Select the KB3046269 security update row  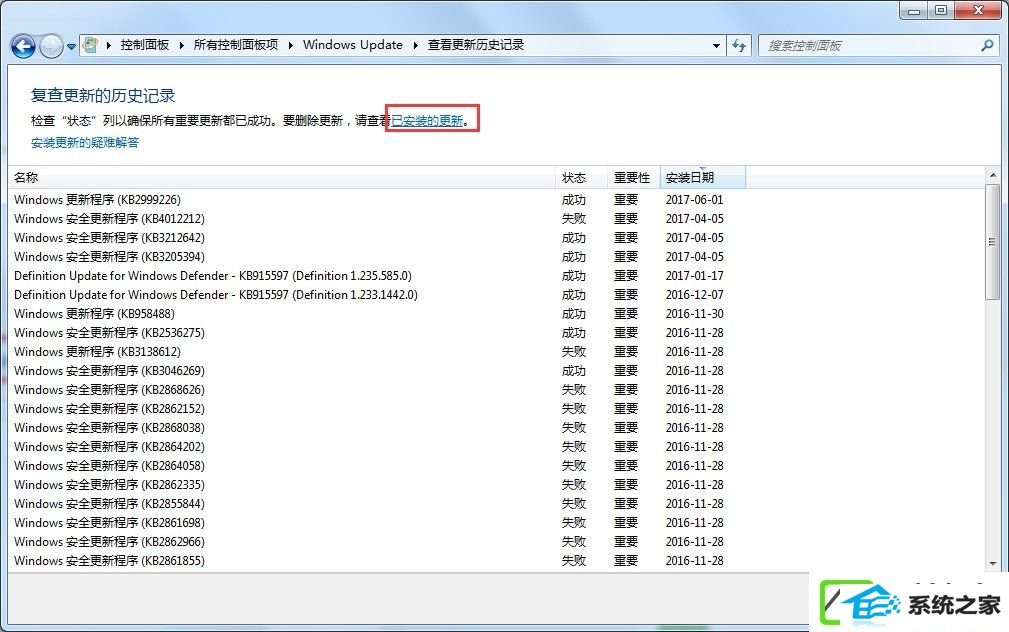pyautogui.click(x=496, y=371)
